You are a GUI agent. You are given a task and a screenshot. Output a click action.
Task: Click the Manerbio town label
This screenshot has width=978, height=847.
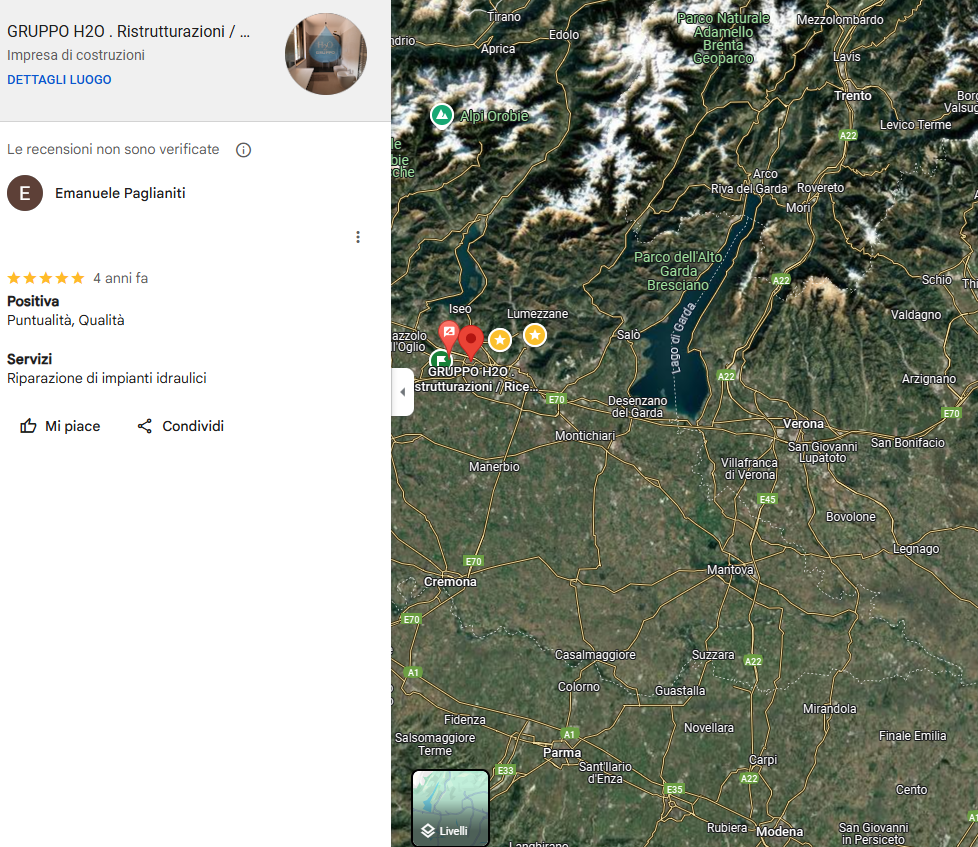pos(494,467)
